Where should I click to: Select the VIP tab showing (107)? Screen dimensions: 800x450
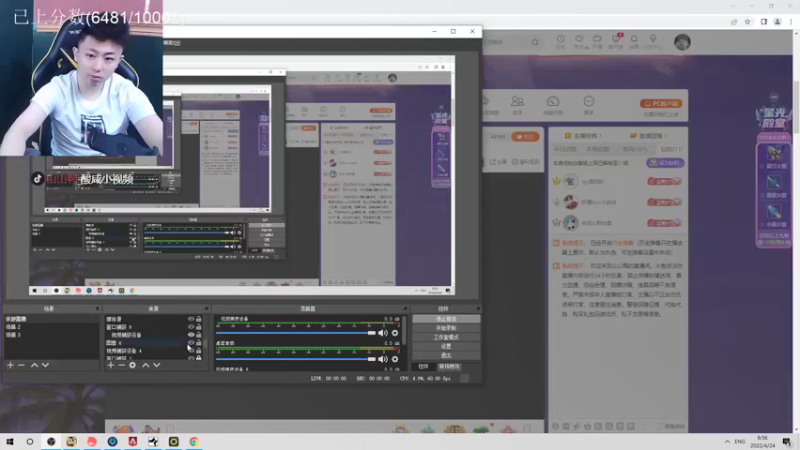pyautogui.click(x=635, y=149)
